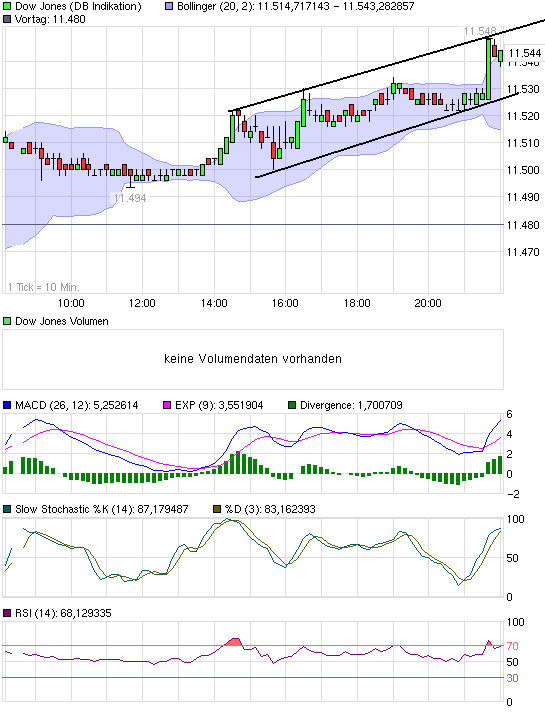Viewport: 545px width, 723px height.
Task: Click the 'RSI (14): 68,129335' label
Action: 63,613
